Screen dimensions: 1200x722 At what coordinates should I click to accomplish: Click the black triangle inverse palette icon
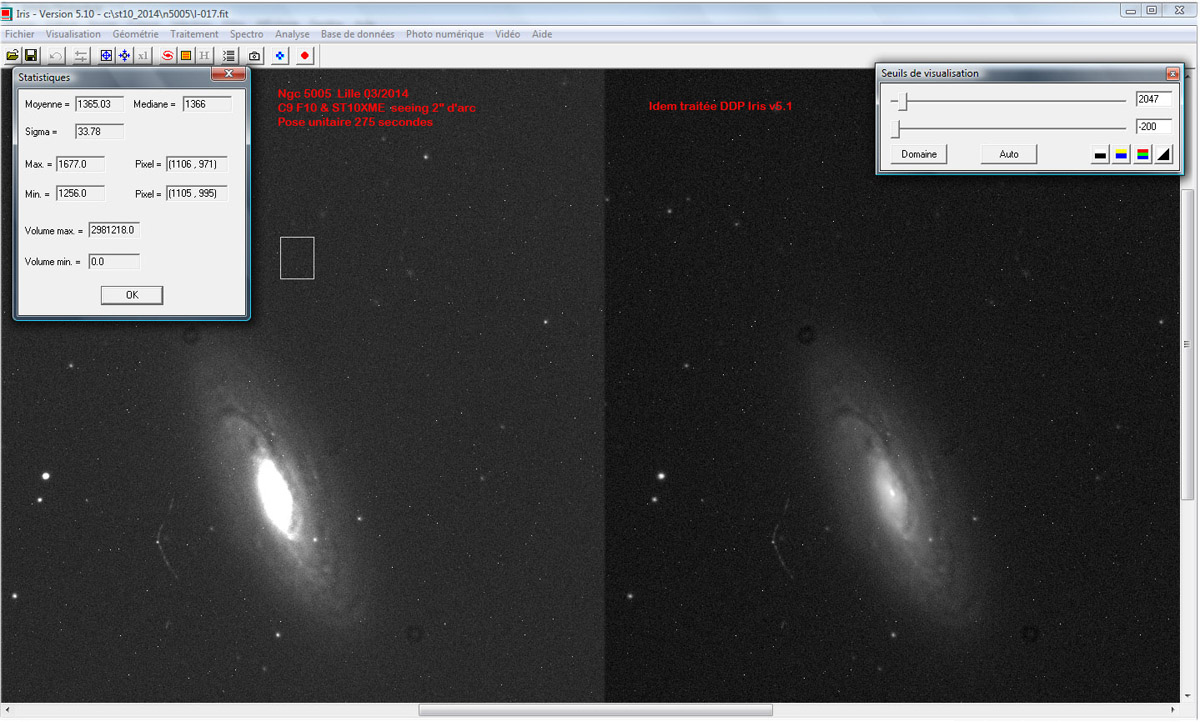pos(1164,154)
